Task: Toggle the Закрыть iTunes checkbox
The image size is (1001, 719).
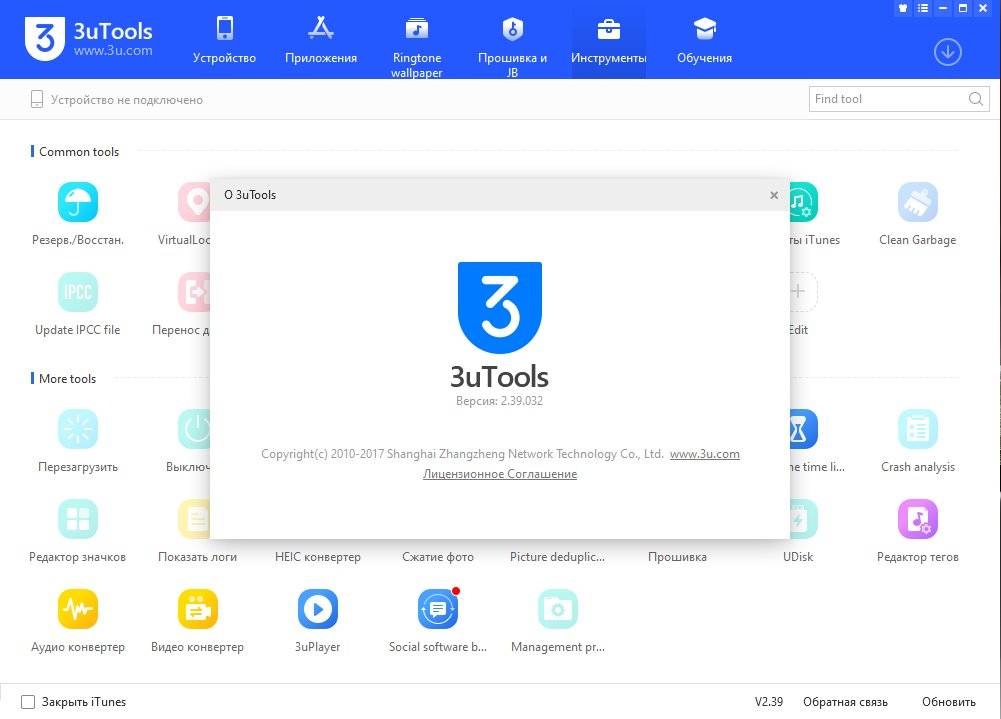Action: (x=28, y=702)
